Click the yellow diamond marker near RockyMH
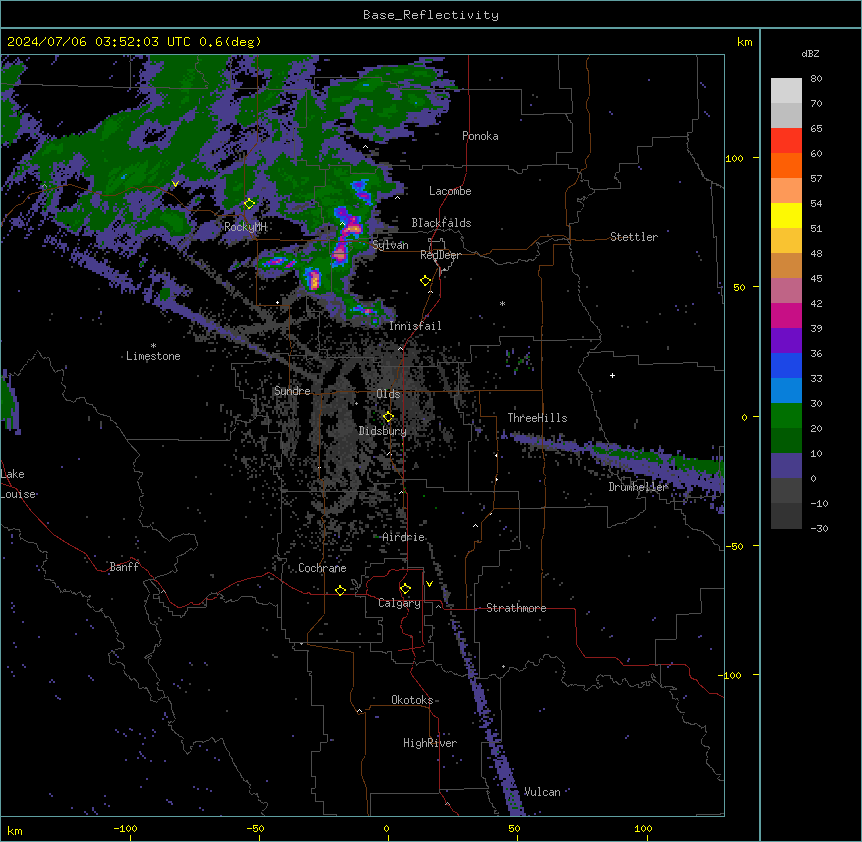862x842 pixels. point(249,204)
